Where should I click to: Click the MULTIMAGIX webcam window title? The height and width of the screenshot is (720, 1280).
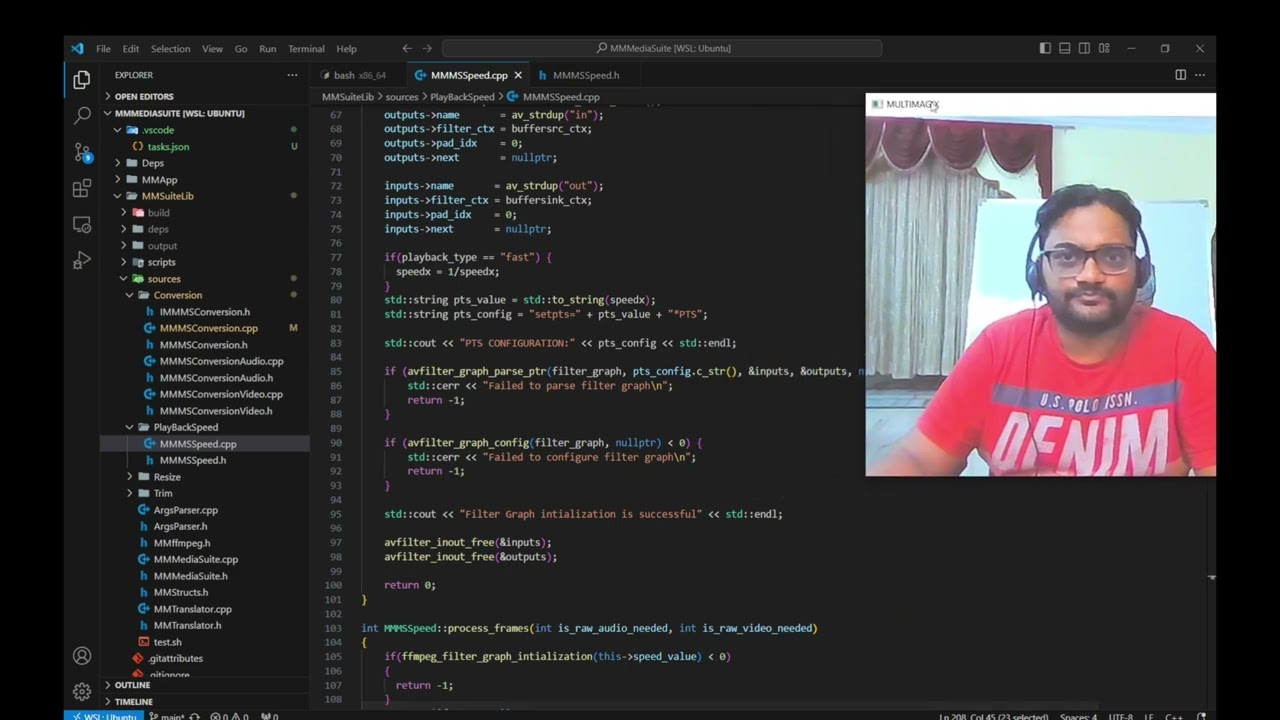point(912,104)
